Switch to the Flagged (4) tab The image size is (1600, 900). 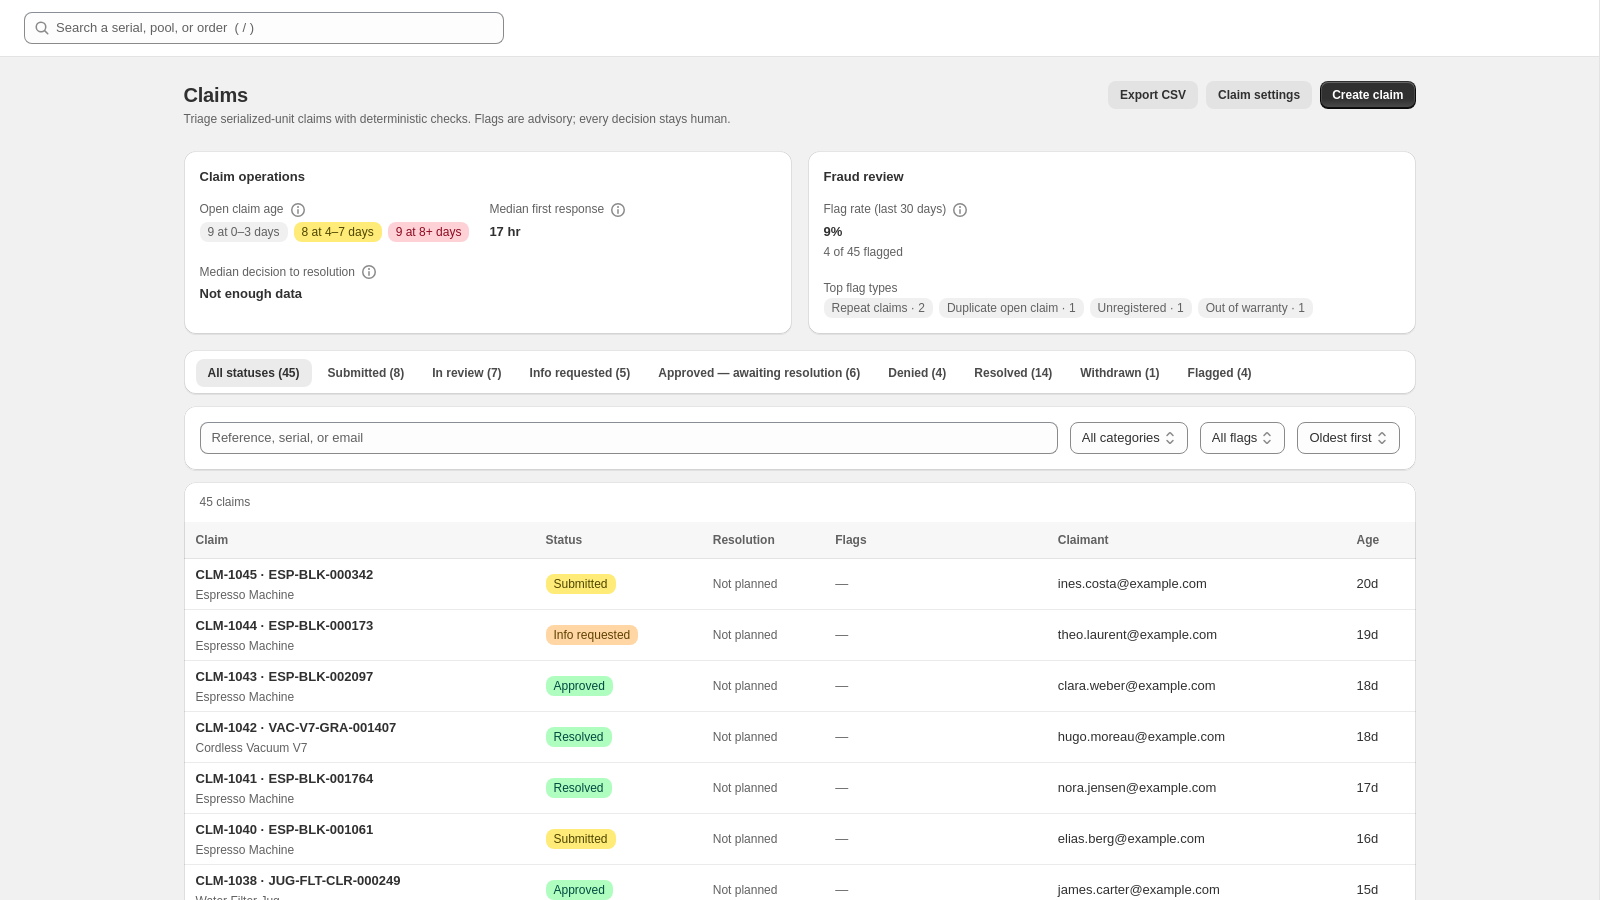1219,373
